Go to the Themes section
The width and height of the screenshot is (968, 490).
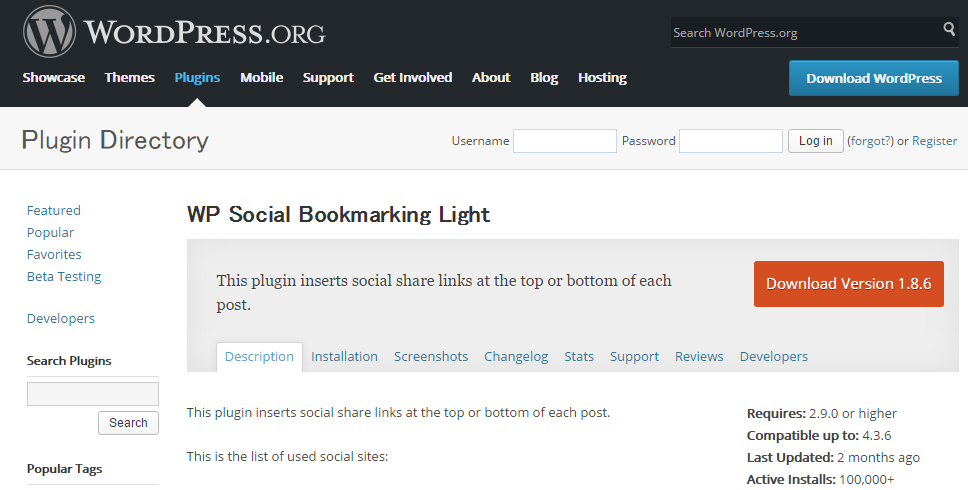(x=130, y=77)
